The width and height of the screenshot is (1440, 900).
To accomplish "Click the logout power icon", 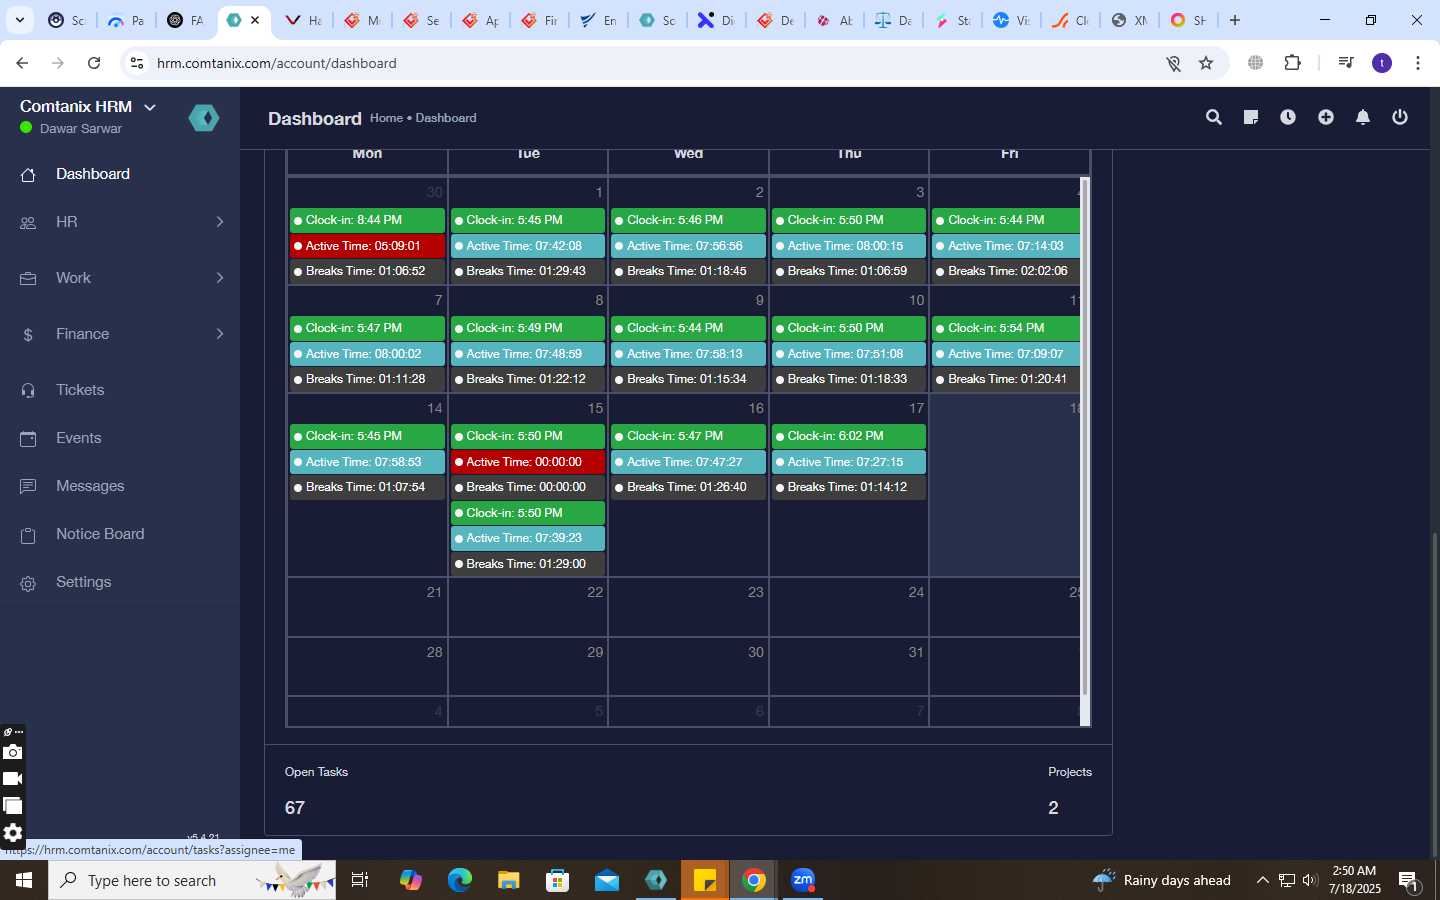I will [x=1400, y=118].
